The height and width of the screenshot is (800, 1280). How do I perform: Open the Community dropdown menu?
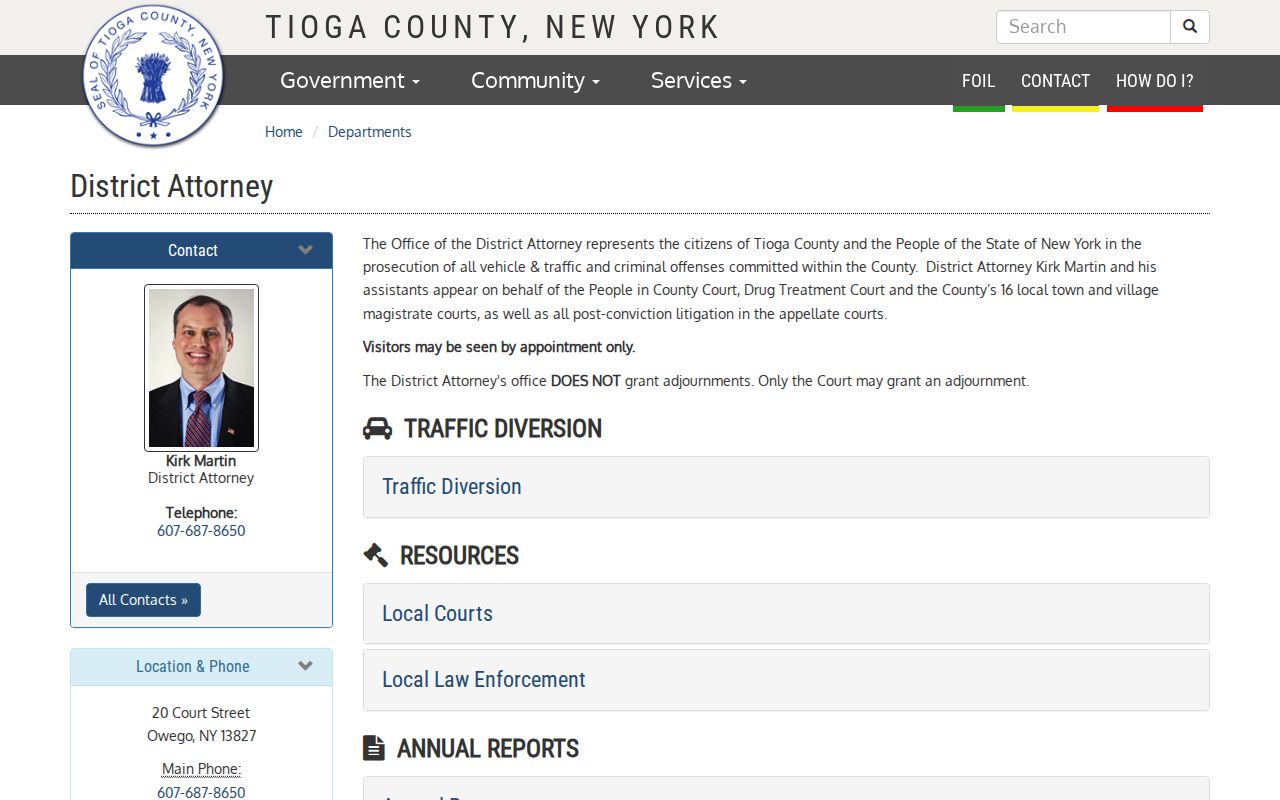tap(535, 80)
